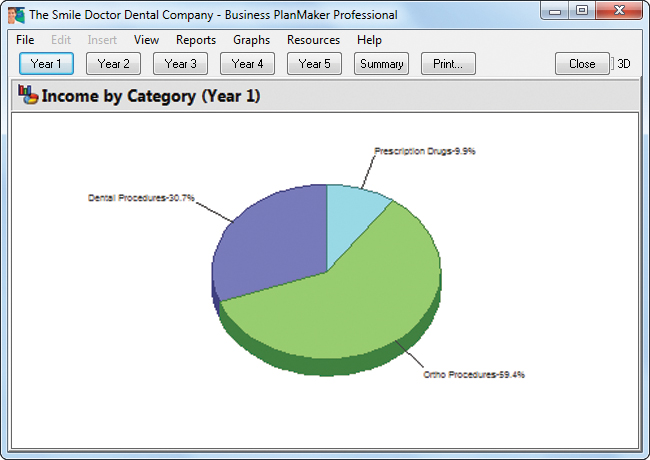Click the Close button in toolbar
This screenshot has height=460, width=650.
coord(582,63)
